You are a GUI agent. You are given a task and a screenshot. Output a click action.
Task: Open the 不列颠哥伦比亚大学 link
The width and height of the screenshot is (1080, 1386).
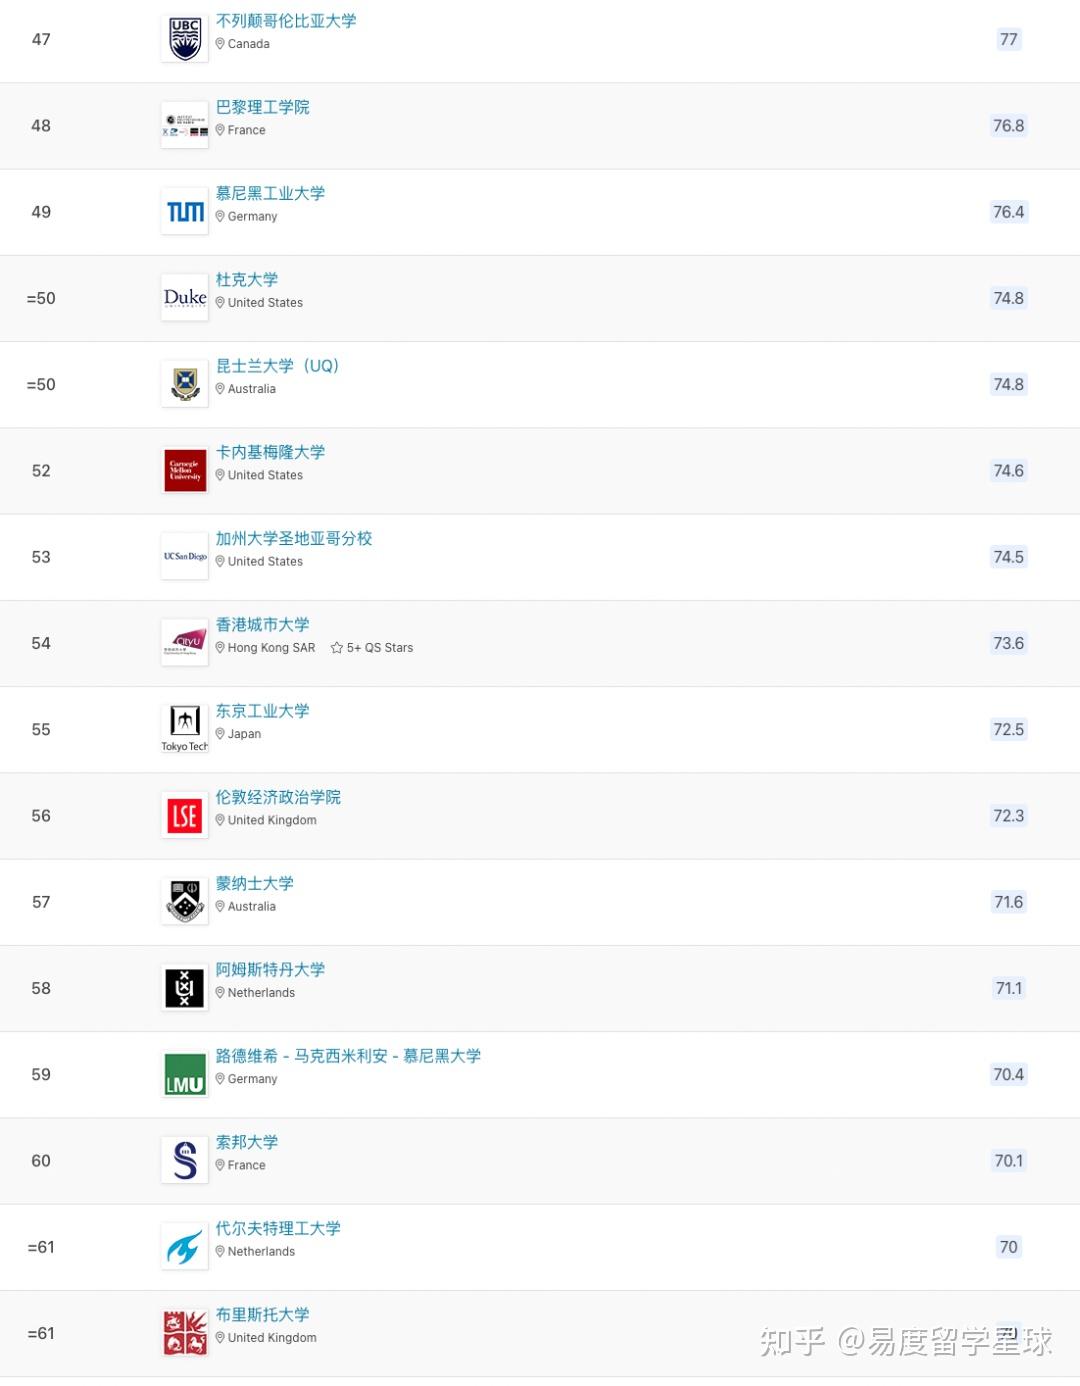tap(286, 21)
